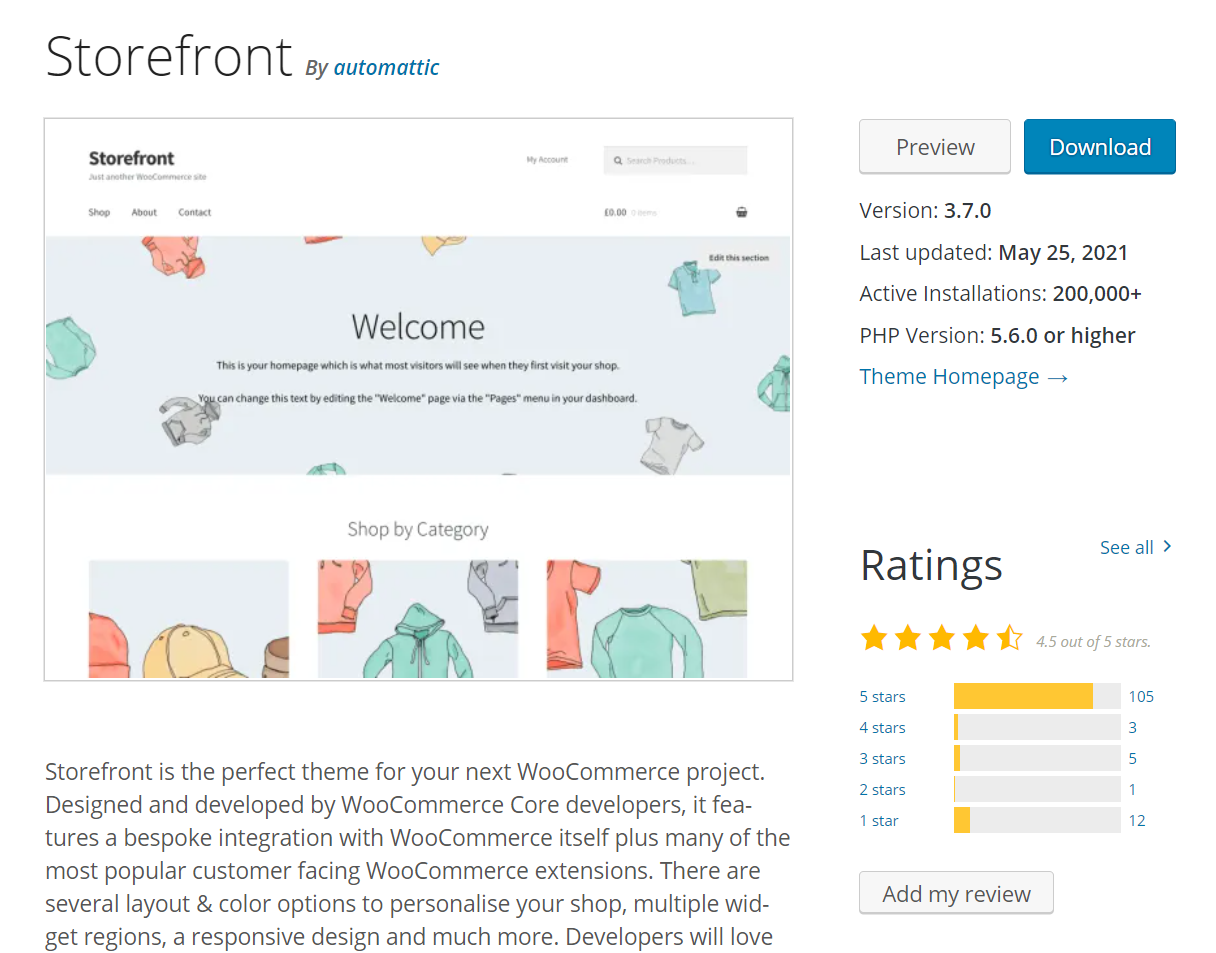Click See all ratings link

point(1126,547)
